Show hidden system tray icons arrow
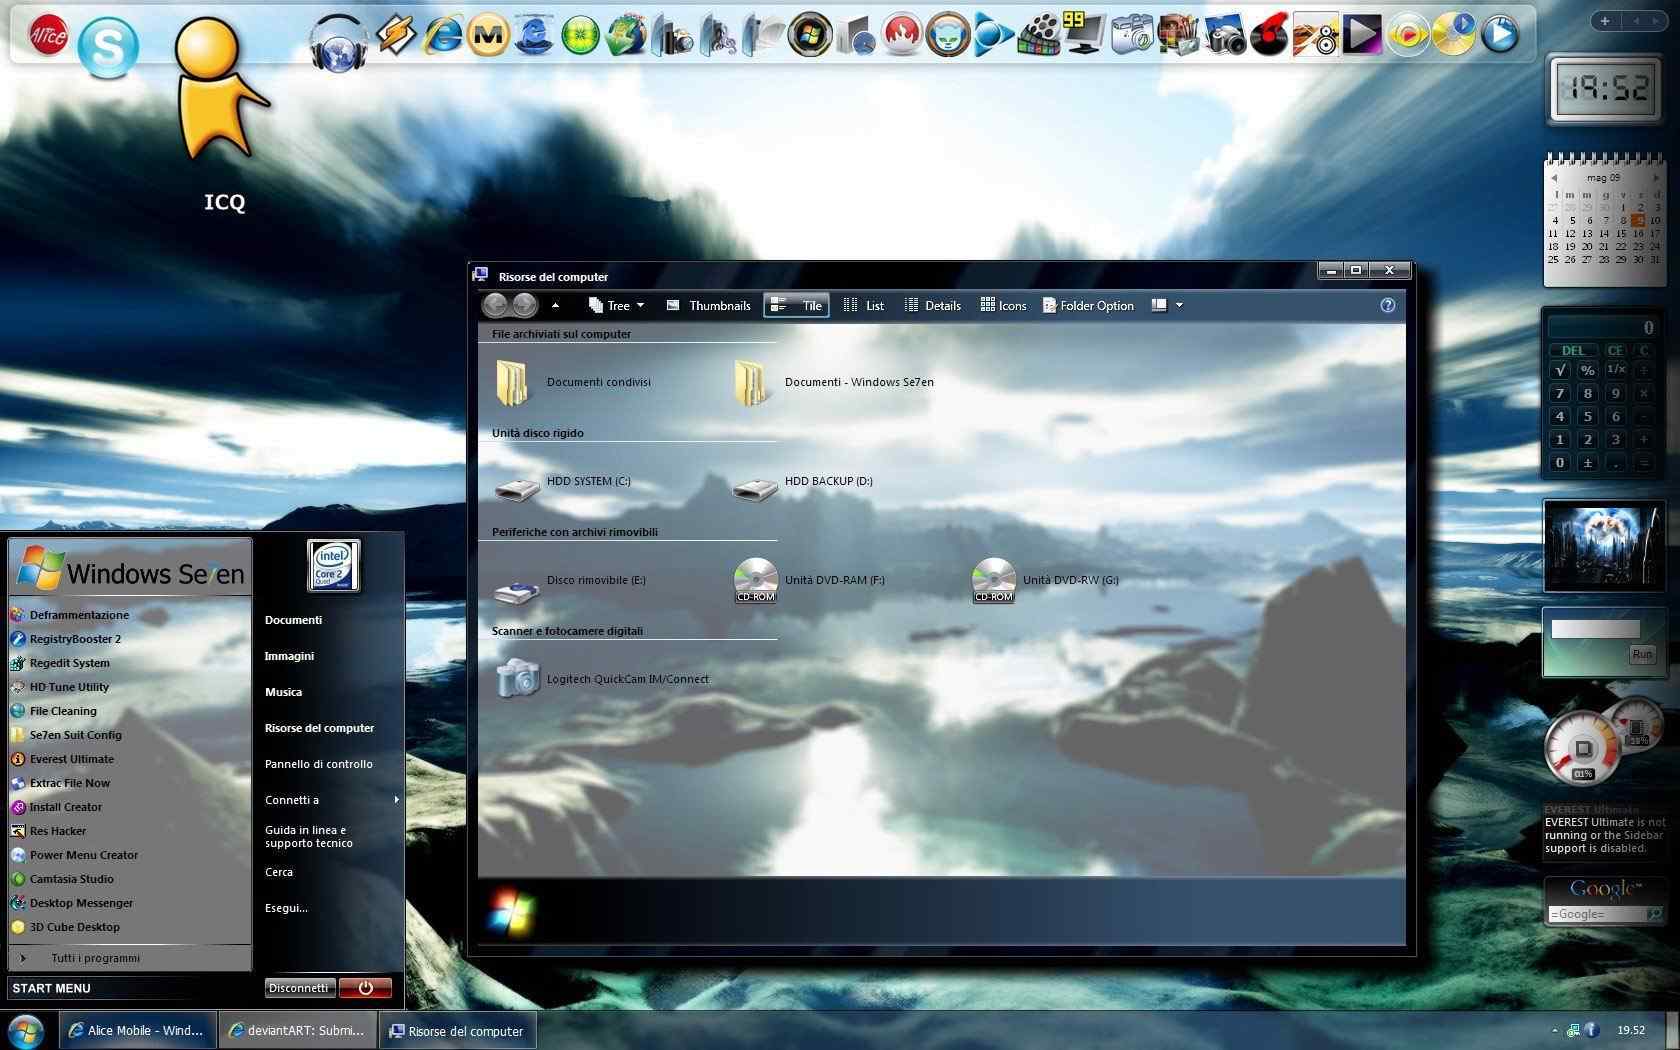Image resolution: width=1680 pixels, height=1050 pixels. click(x=1554, y=1030)
